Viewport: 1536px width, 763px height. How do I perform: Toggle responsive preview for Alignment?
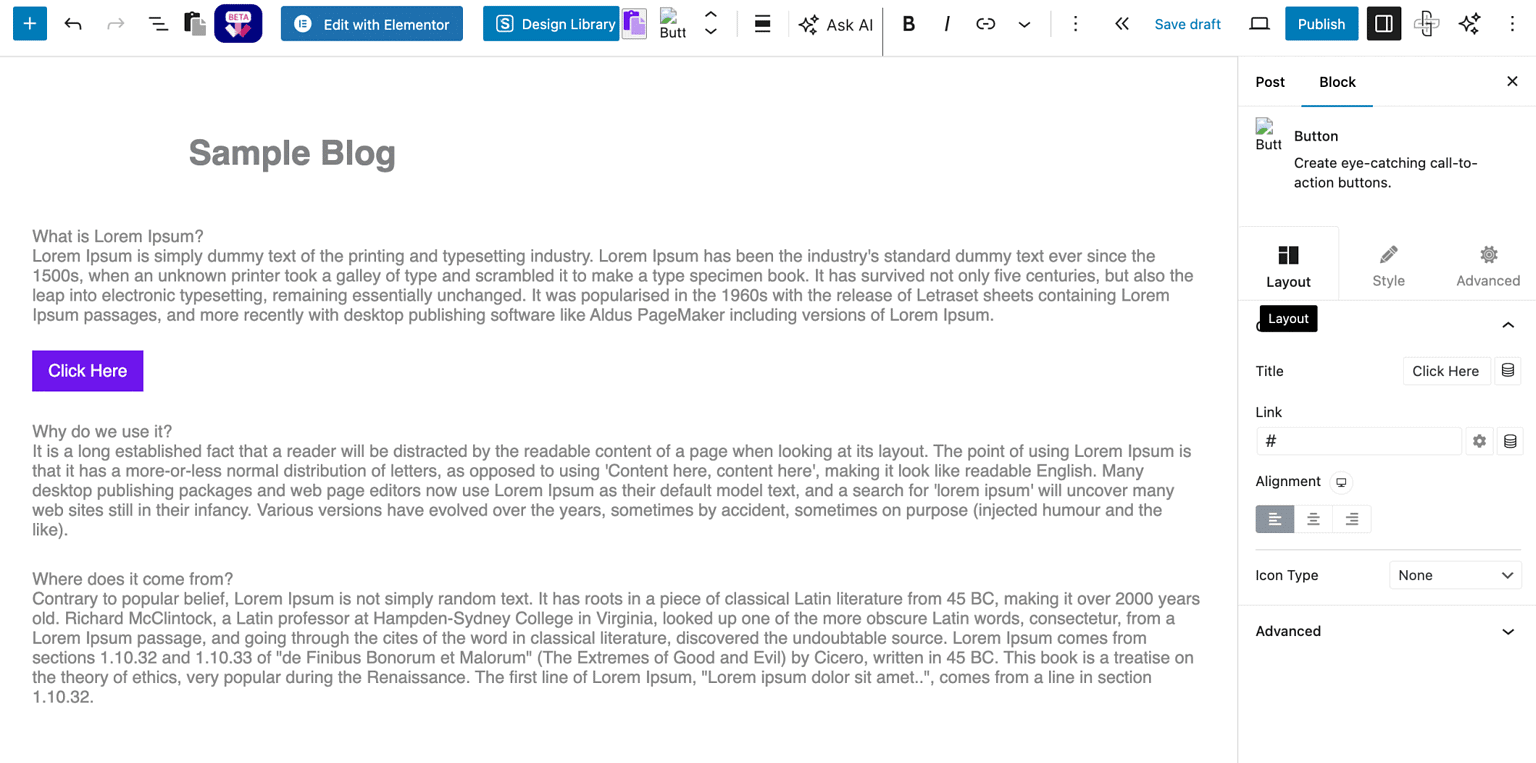1340,482
